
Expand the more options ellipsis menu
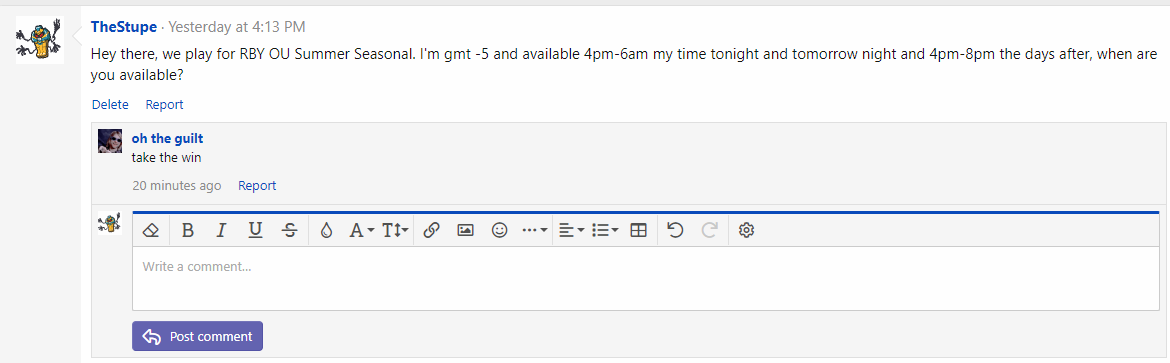pos(535,231)
